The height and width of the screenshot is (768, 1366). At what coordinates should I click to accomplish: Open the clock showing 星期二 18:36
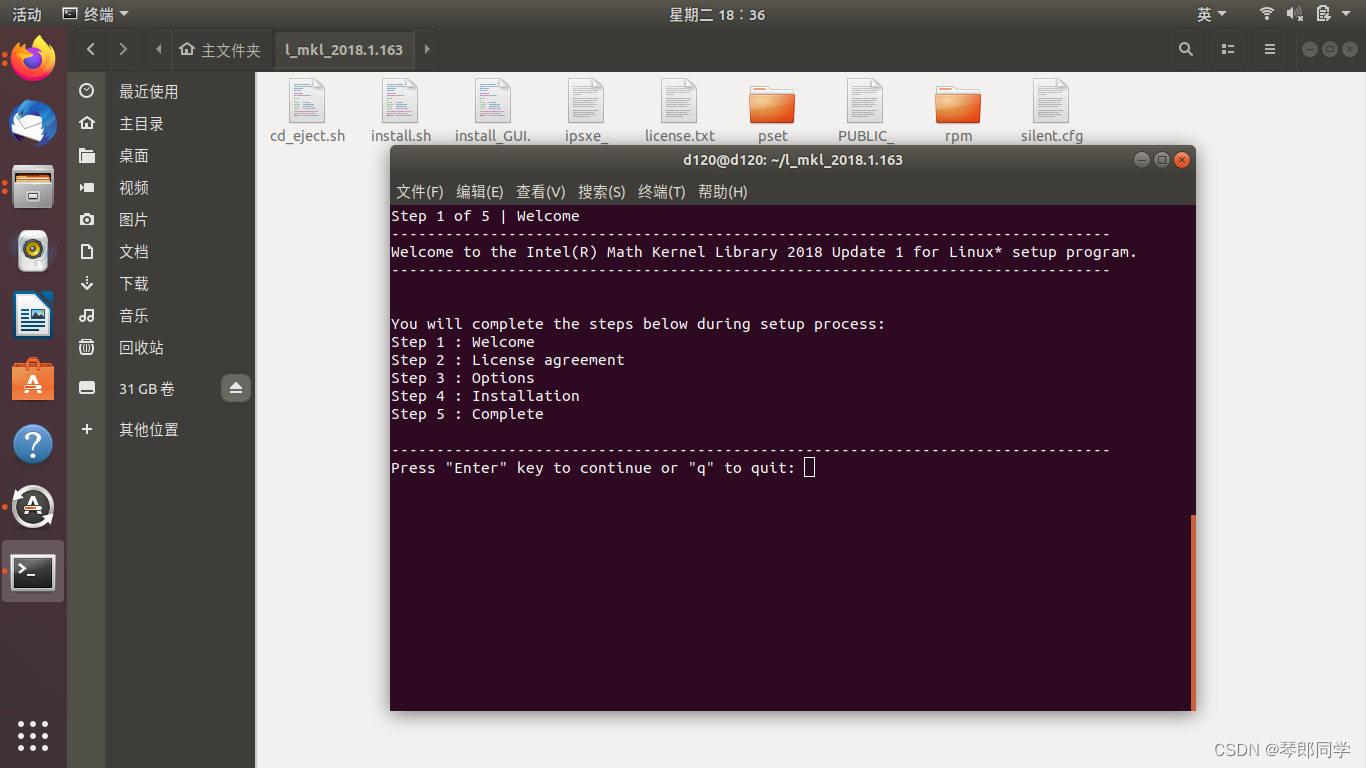(x=717, y=14)
